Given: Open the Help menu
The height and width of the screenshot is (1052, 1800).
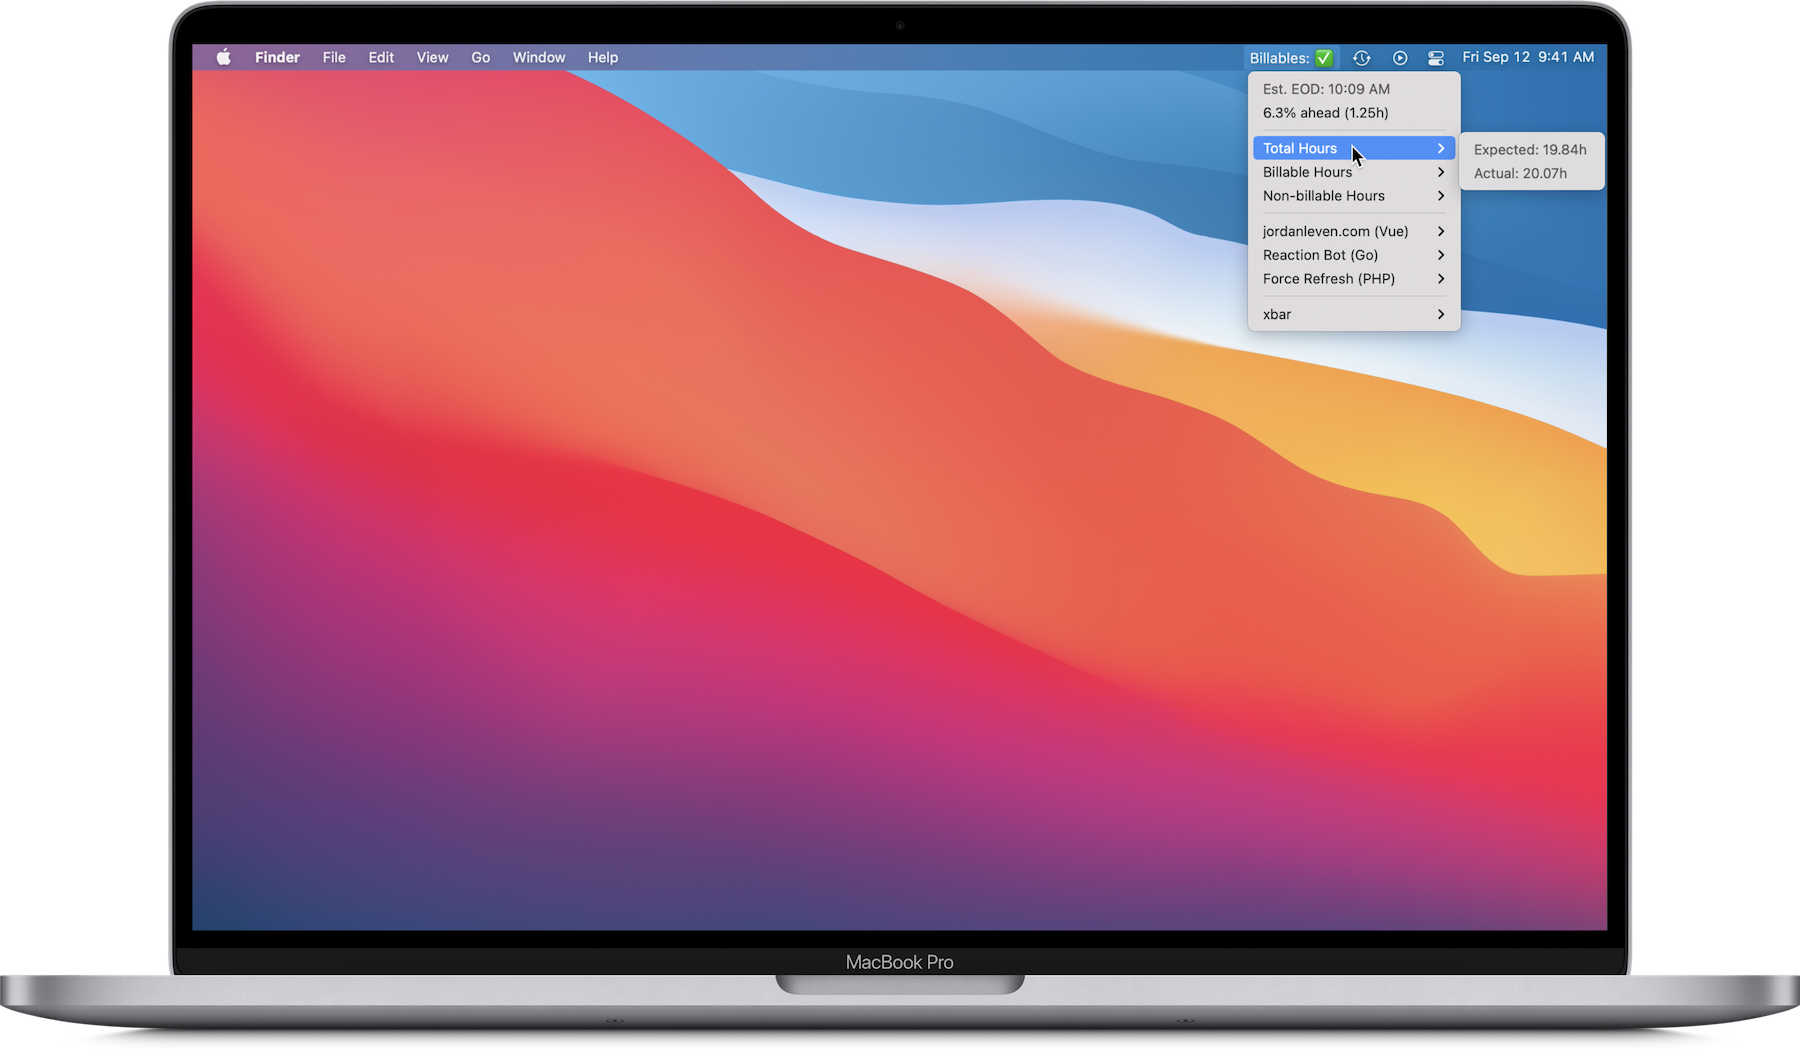Looking at the screenshot, I should [x=602, y=58].
